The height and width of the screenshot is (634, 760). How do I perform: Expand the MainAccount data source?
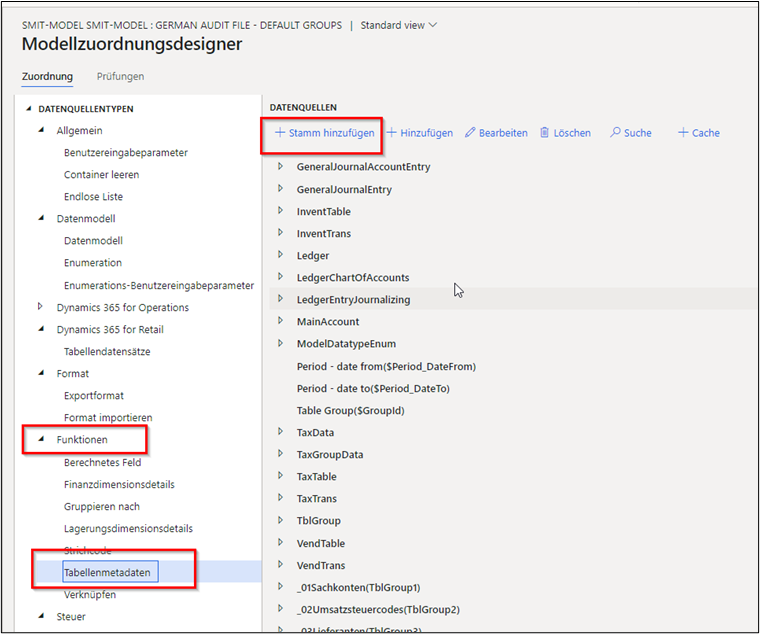(x=280, y=320)
